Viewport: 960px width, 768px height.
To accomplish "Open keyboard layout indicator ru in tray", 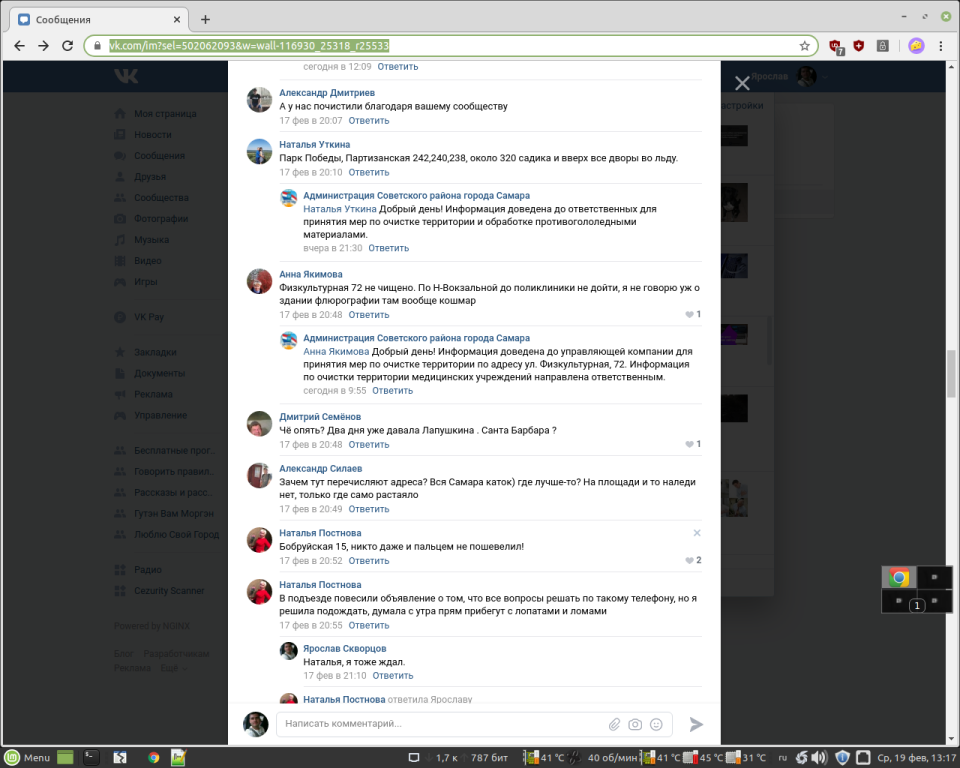I will point(783,757).
